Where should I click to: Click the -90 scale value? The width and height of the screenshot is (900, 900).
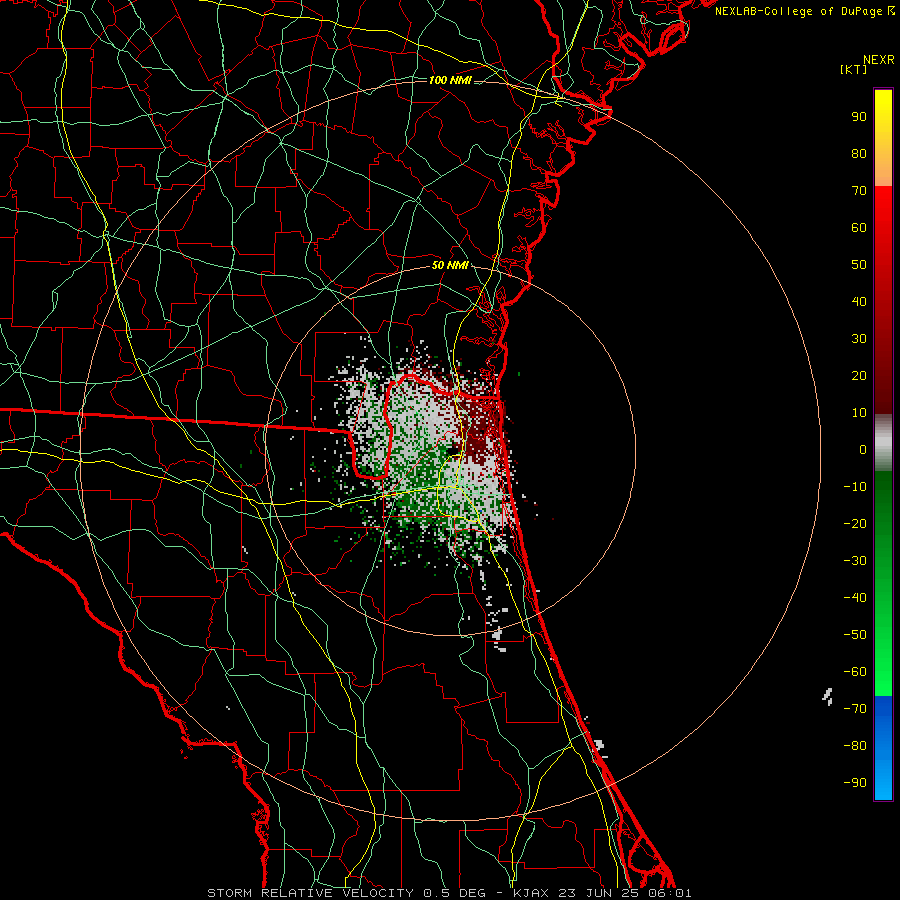(855, 783)
